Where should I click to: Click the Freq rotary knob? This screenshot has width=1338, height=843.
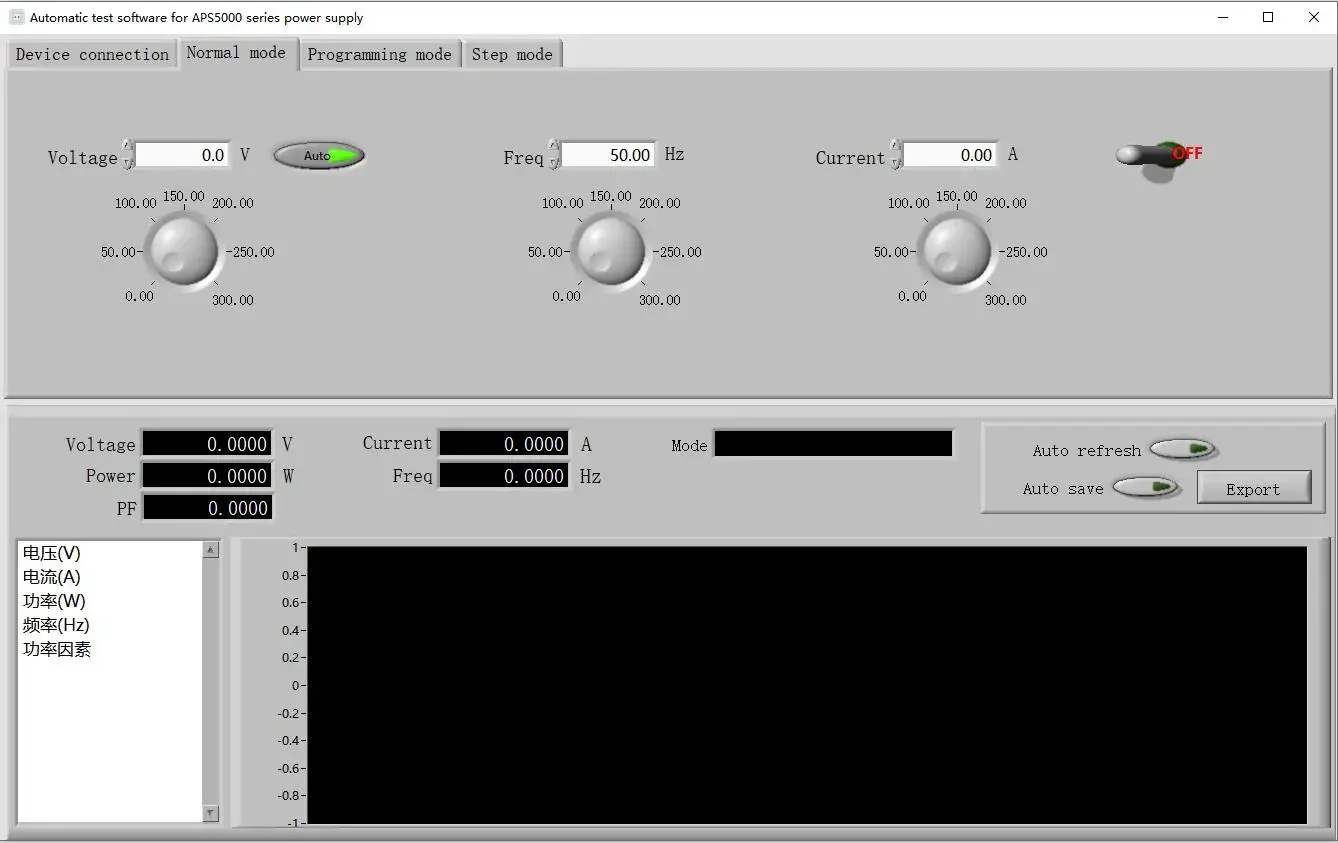coord(611,250)
